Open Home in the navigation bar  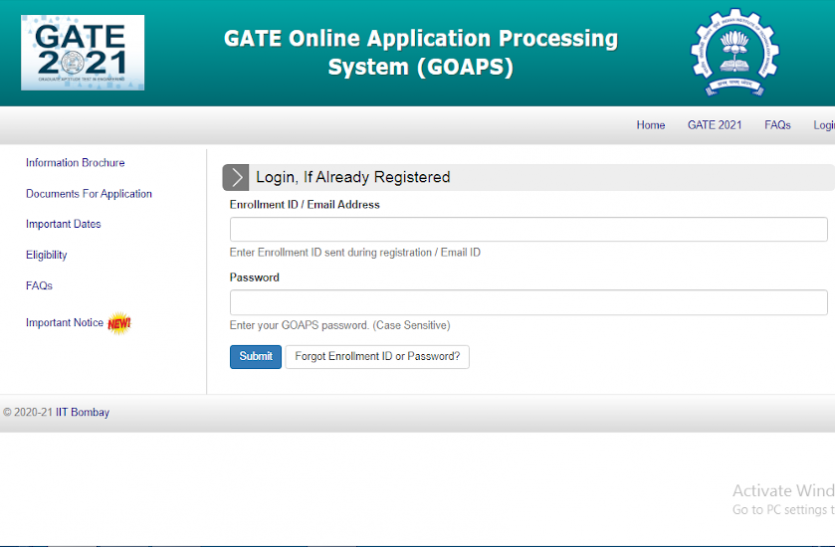pyautogui.click(x=651, y=125)
